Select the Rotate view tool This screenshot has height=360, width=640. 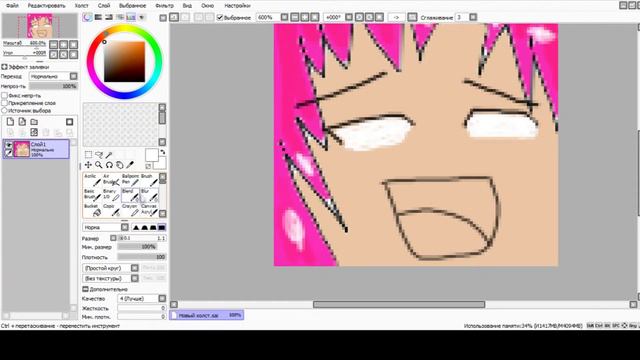[109, 165]
